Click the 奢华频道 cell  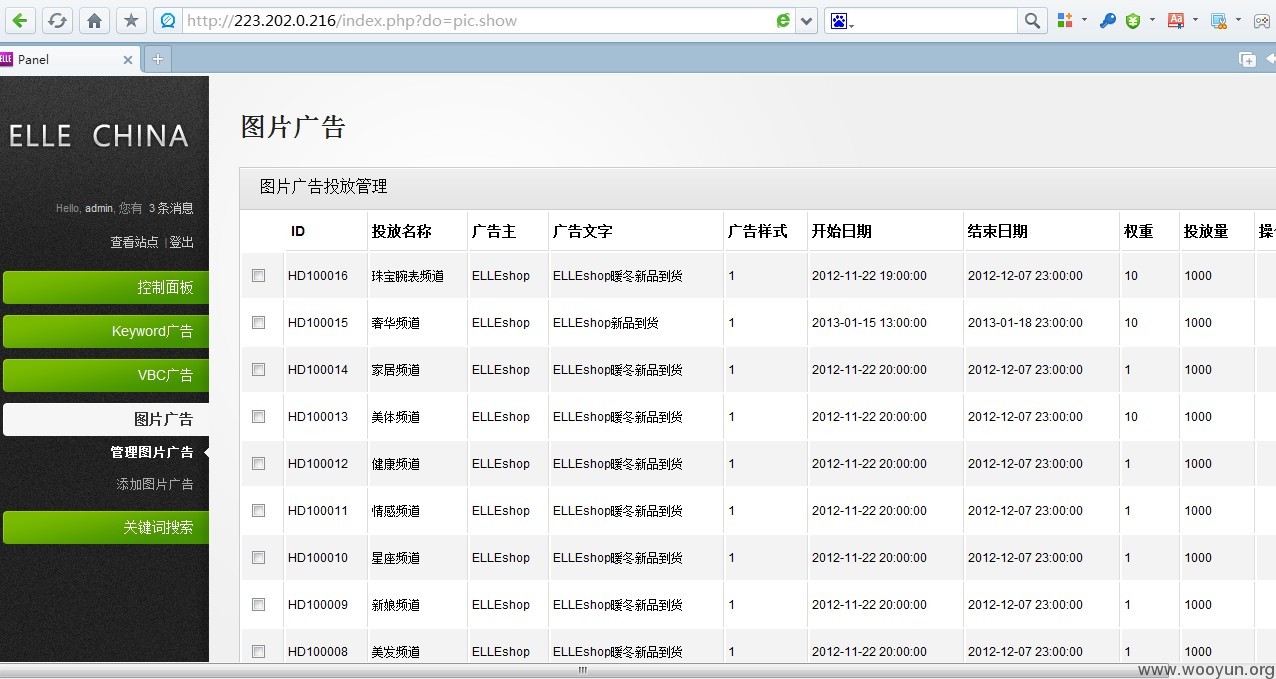395,323
